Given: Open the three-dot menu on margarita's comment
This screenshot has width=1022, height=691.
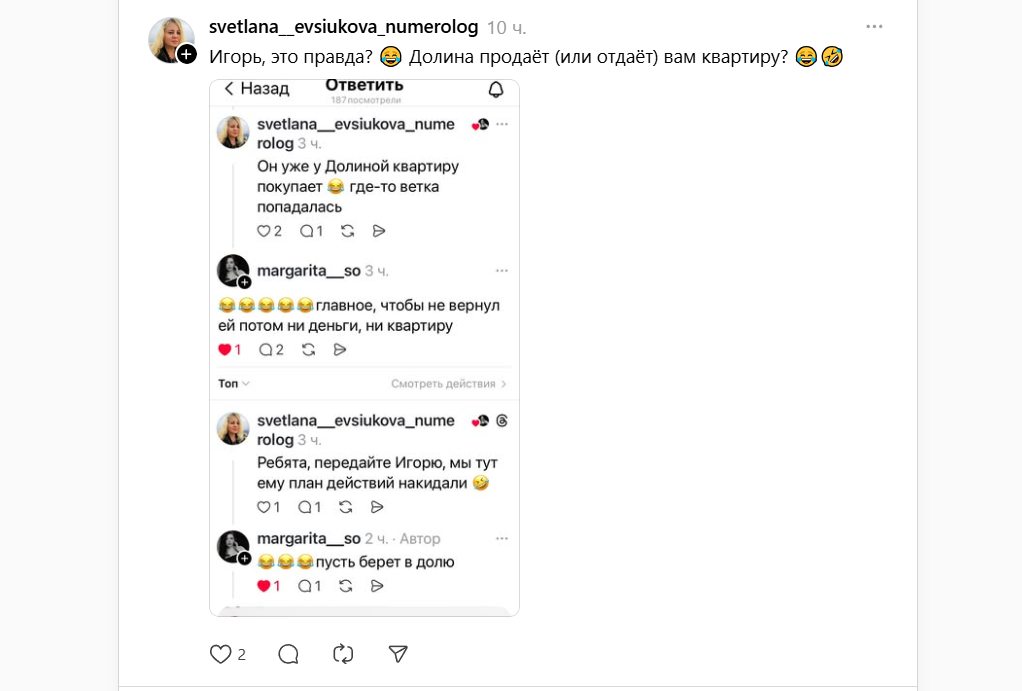Looking at the screenshot, I should click(502, 270).
